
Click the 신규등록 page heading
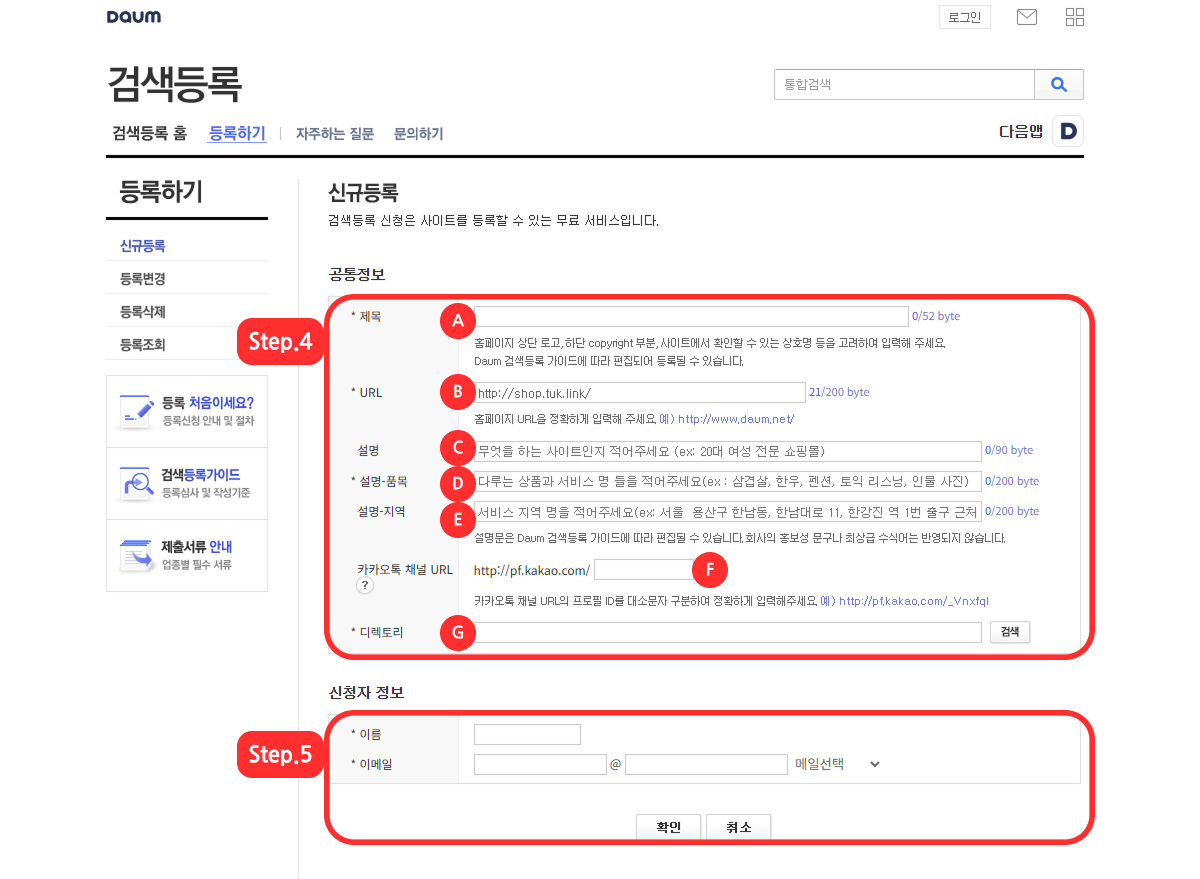point(363,192)
